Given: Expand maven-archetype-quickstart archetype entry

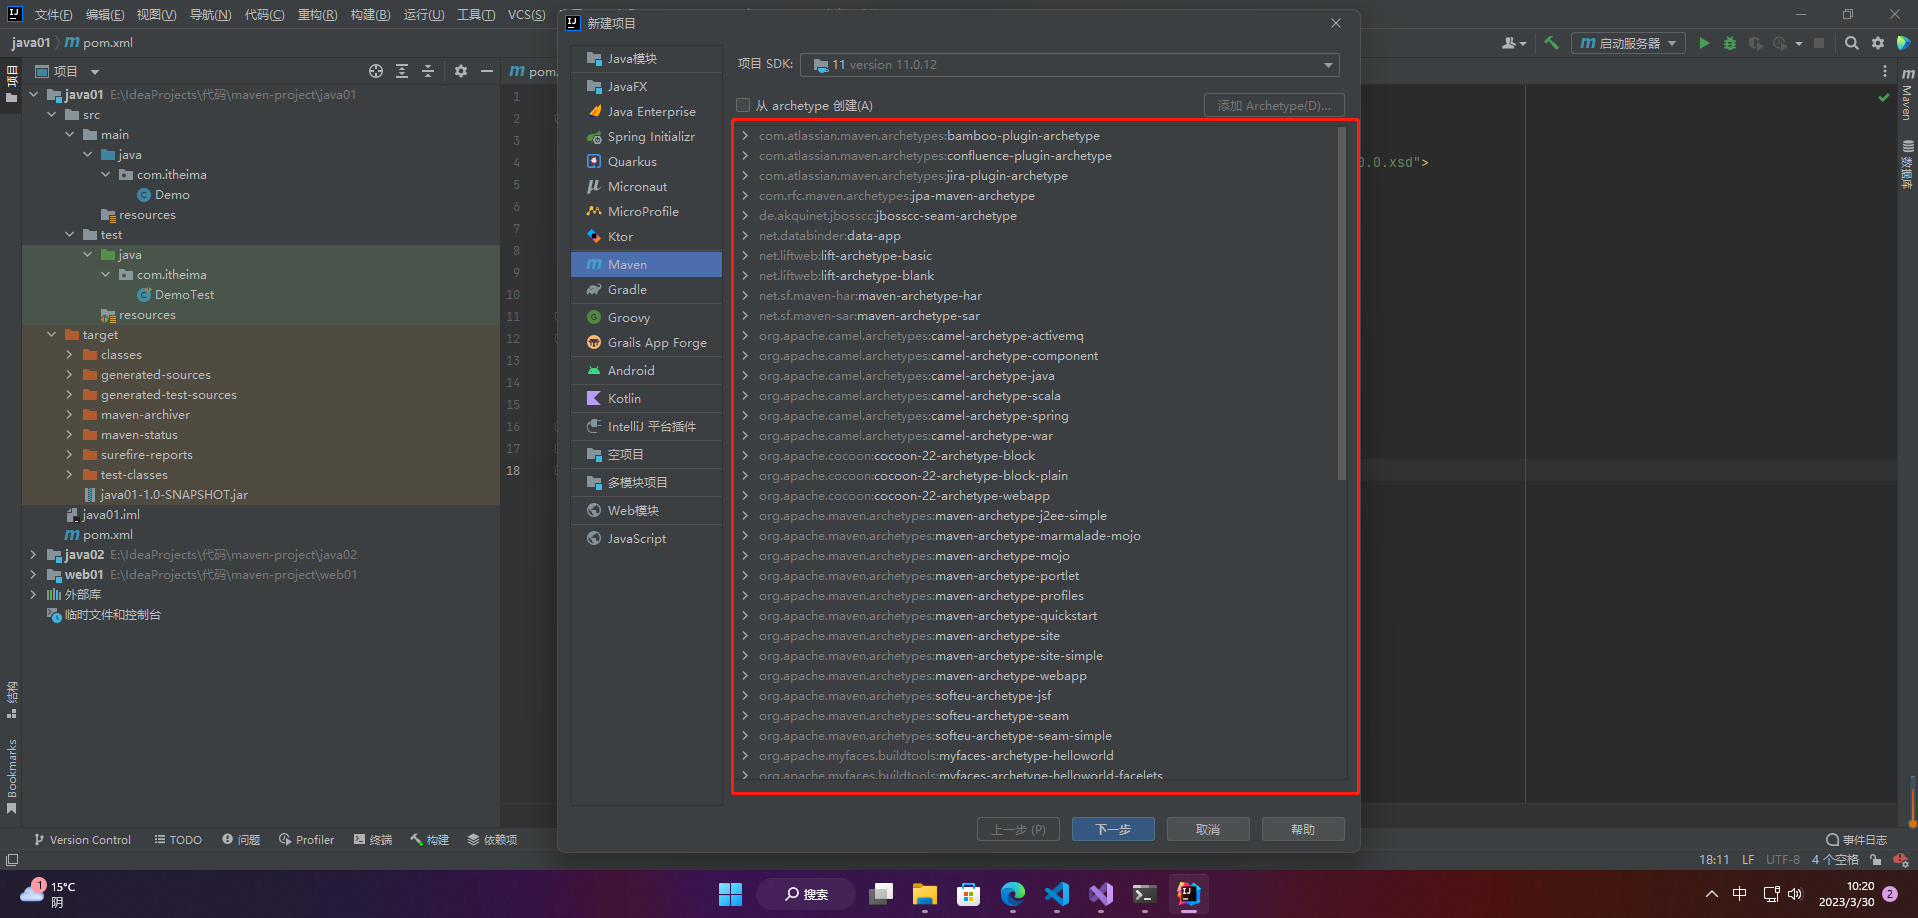Looking at the screenshot, I should pyautogui.click(x=745, y=616).
